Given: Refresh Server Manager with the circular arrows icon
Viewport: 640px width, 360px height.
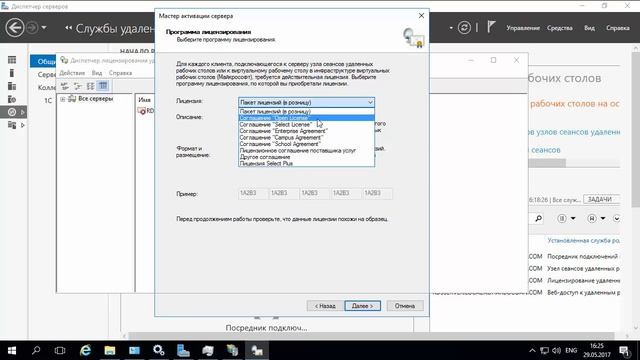Looking at the screenshot, I should pyautogui.click(x=464, y=28).
